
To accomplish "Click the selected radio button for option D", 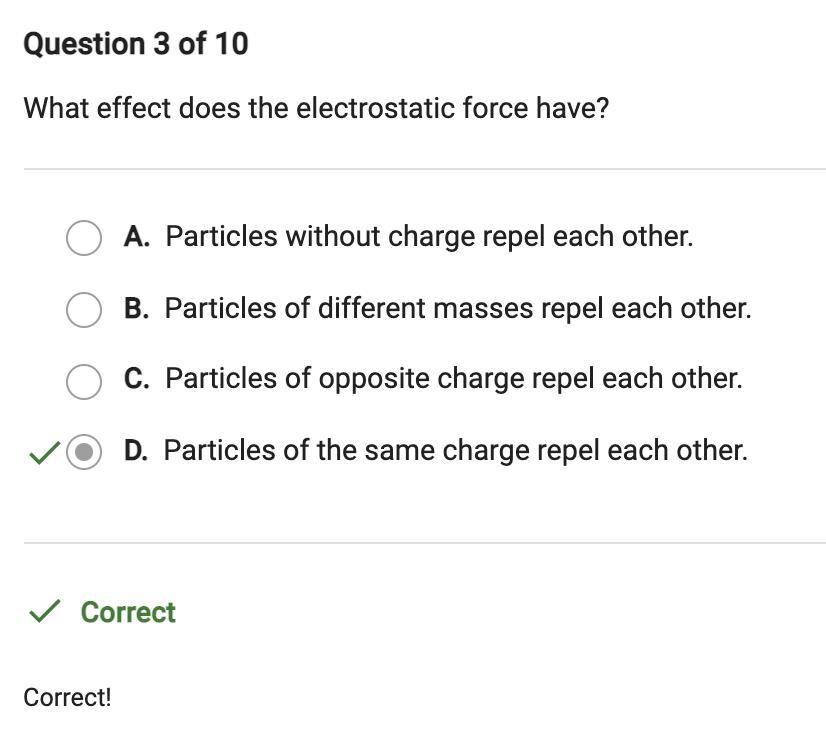I will coord(84,452).
